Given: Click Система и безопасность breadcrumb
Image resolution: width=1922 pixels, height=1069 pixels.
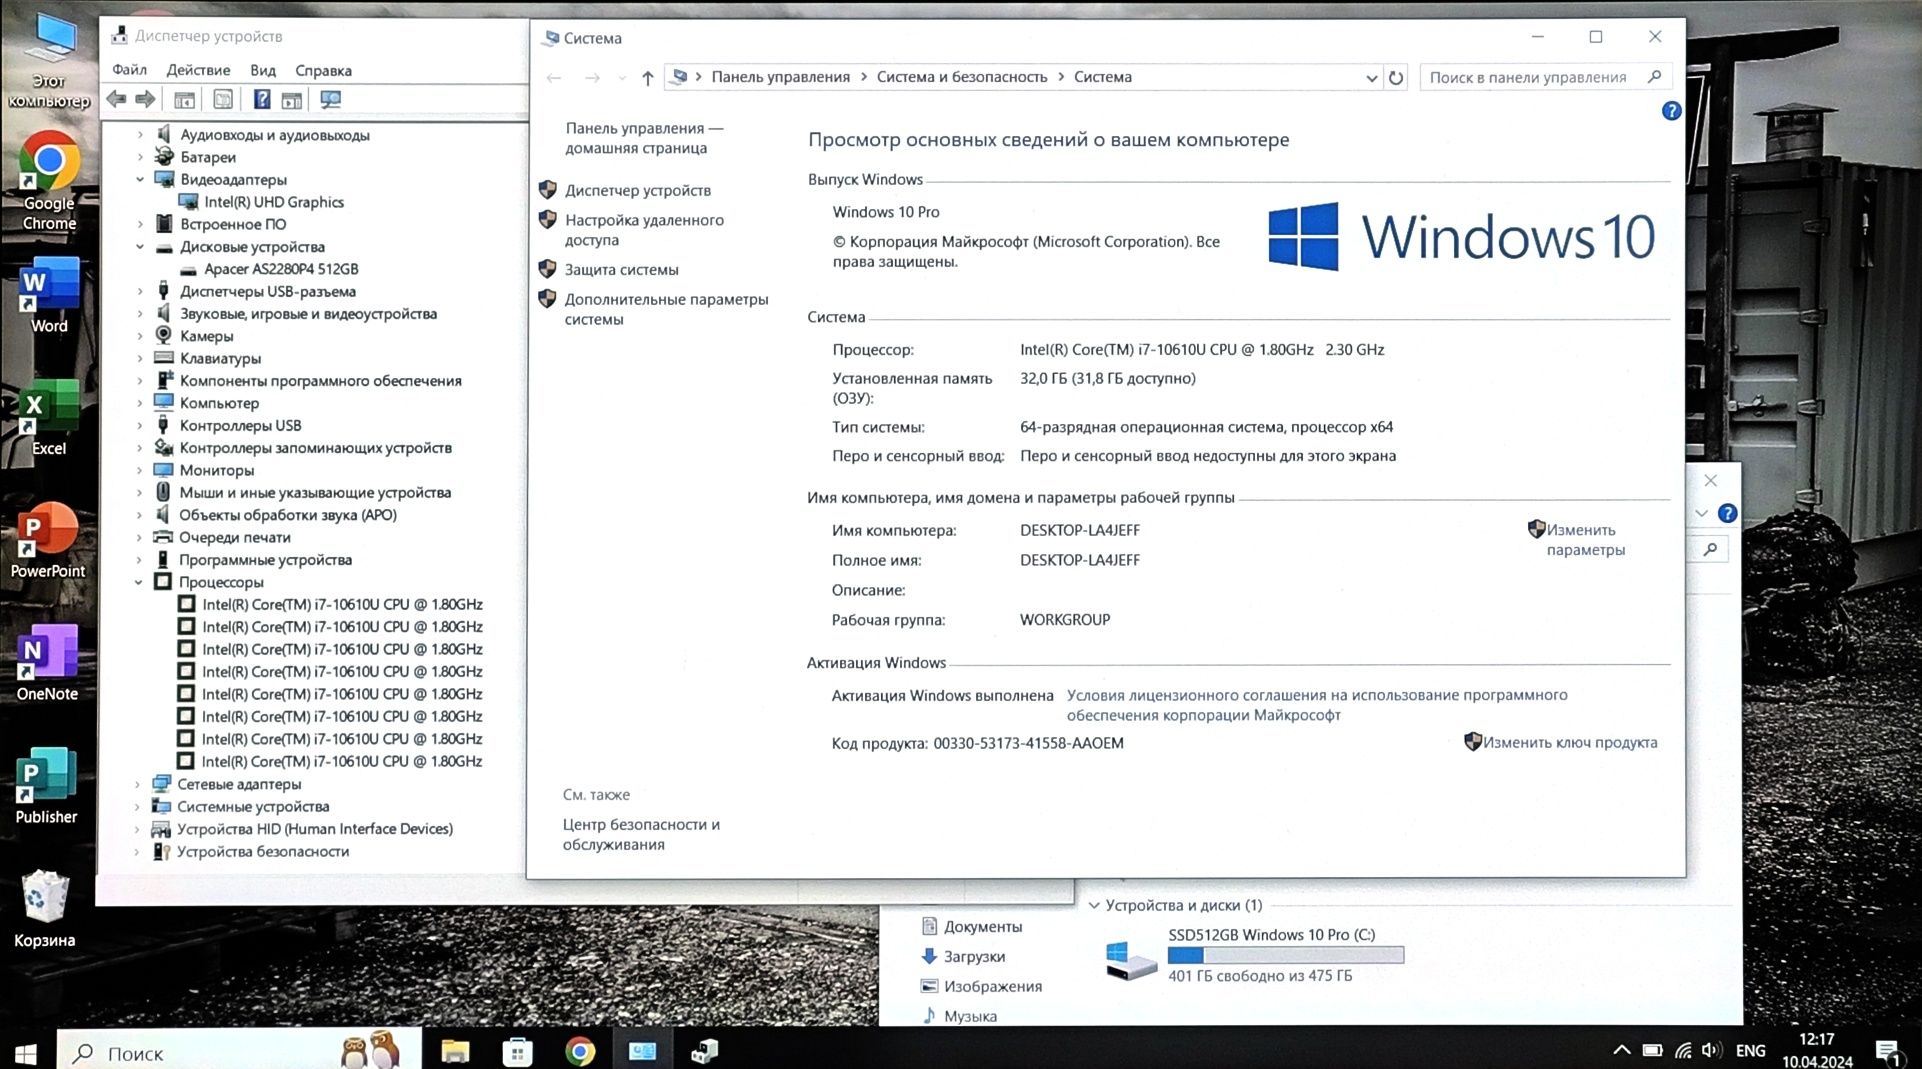Looking at the screenshot, I should (x=962, y=77).
